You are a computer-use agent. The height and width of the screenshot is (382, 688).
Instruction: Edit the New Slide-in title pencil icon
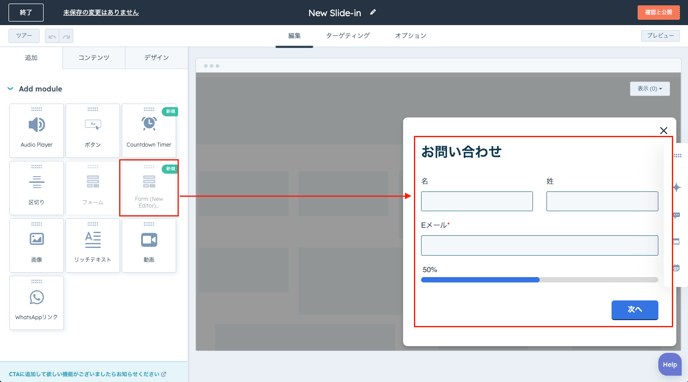point(373,12)
